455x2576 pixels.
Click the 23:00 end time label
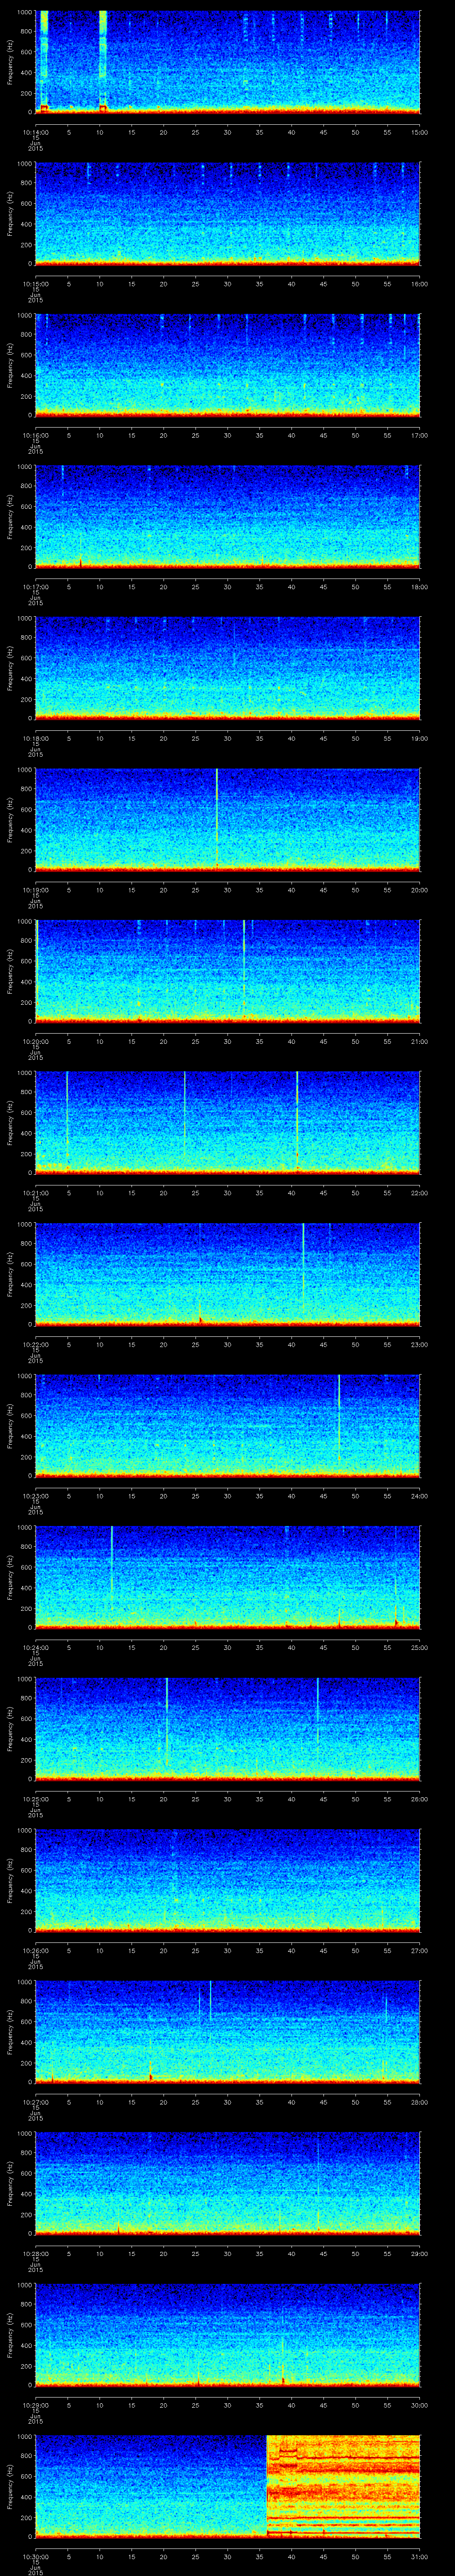pos(419,1344)
